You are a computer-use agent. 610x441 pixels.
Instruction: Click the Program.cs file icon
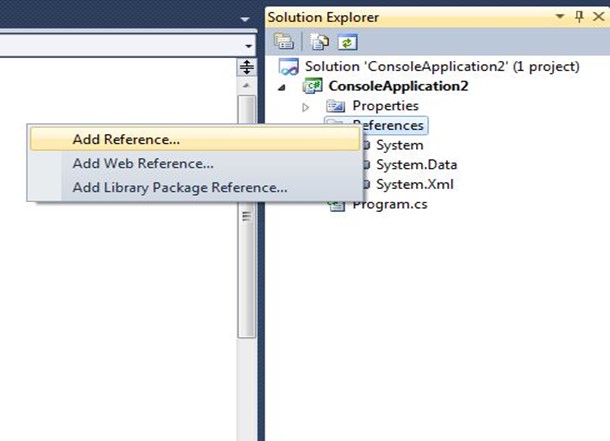click(x=337, y=205)
